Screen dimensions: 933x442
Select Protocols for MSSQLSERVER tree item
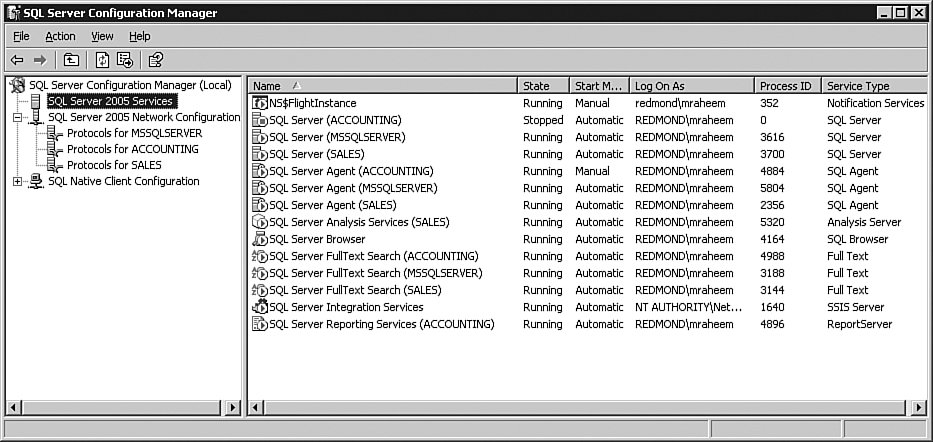(134, 133)
